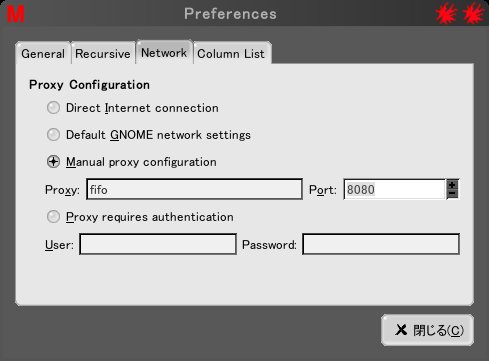The width and height of the screenshot is (489, 361).
Task: Switch to the Column List tab
Action: pyautogui.click(x=231, y=53)
